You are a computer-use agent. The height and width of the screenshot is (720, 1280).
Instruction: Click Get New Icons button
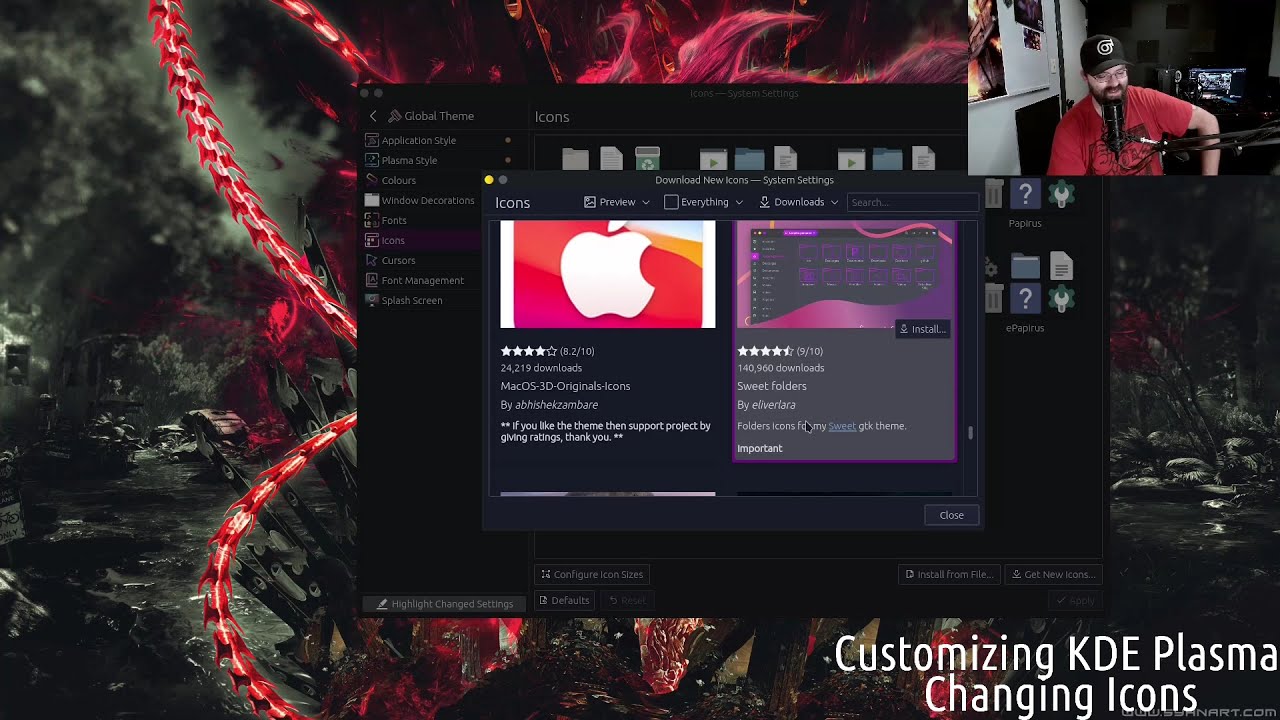(x=1052, y=574)
